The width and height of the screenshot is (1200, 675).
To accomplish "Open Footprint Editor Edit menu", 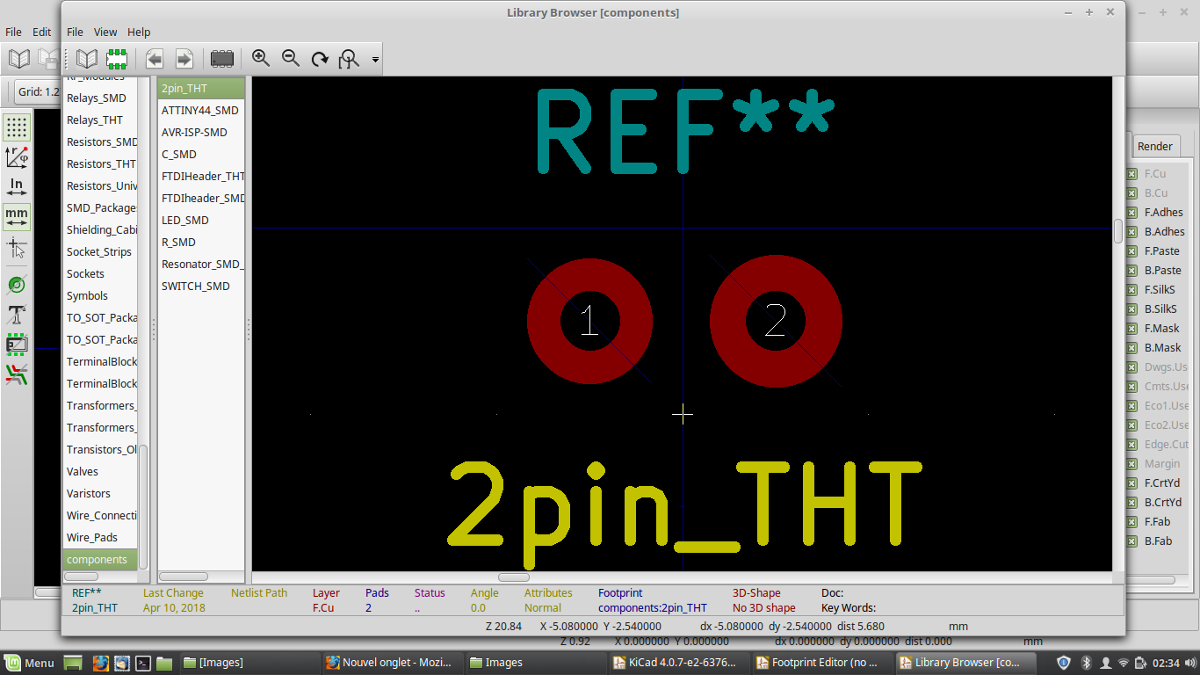I will (x=42, y=32).
